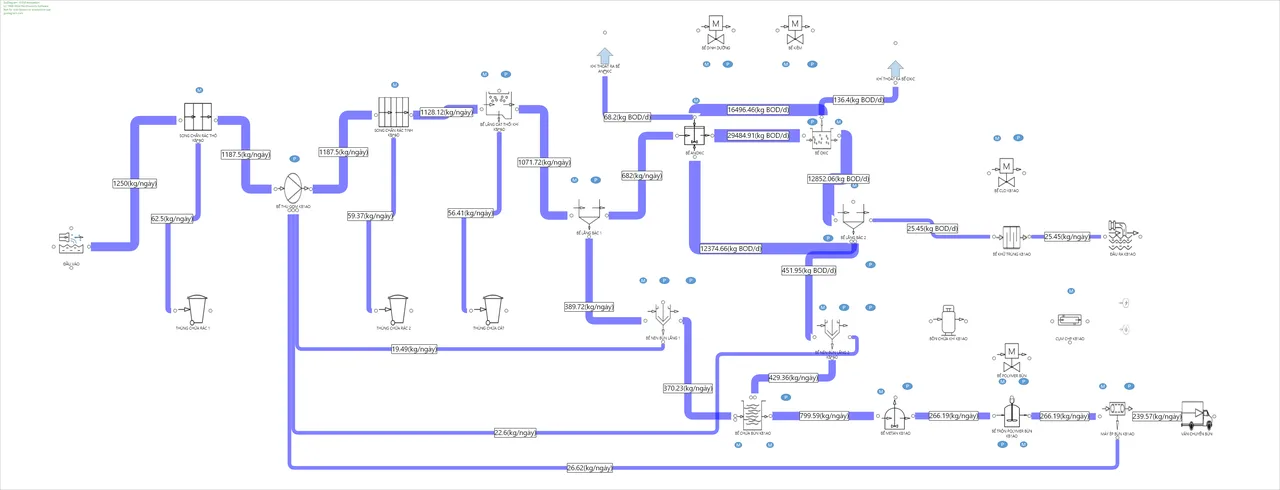This screenshot has height=490, width=1280.
Task: Click the 1128.12(kg/ngày) flow label
Action: click(446, 113)
